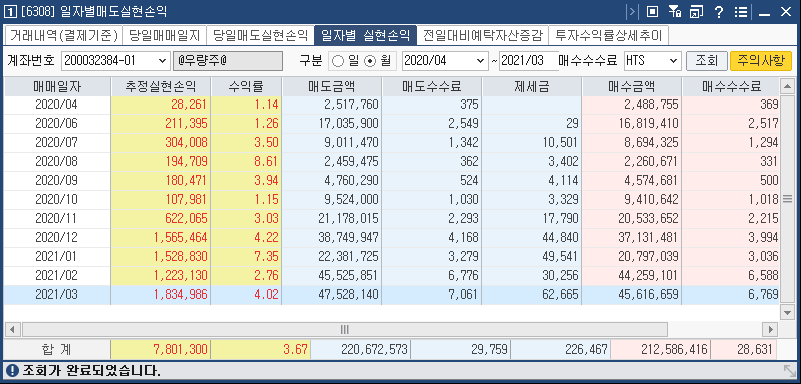Select the 2020/07 row date cell
The image size is (801, 384).
click(x=58, y=142)
